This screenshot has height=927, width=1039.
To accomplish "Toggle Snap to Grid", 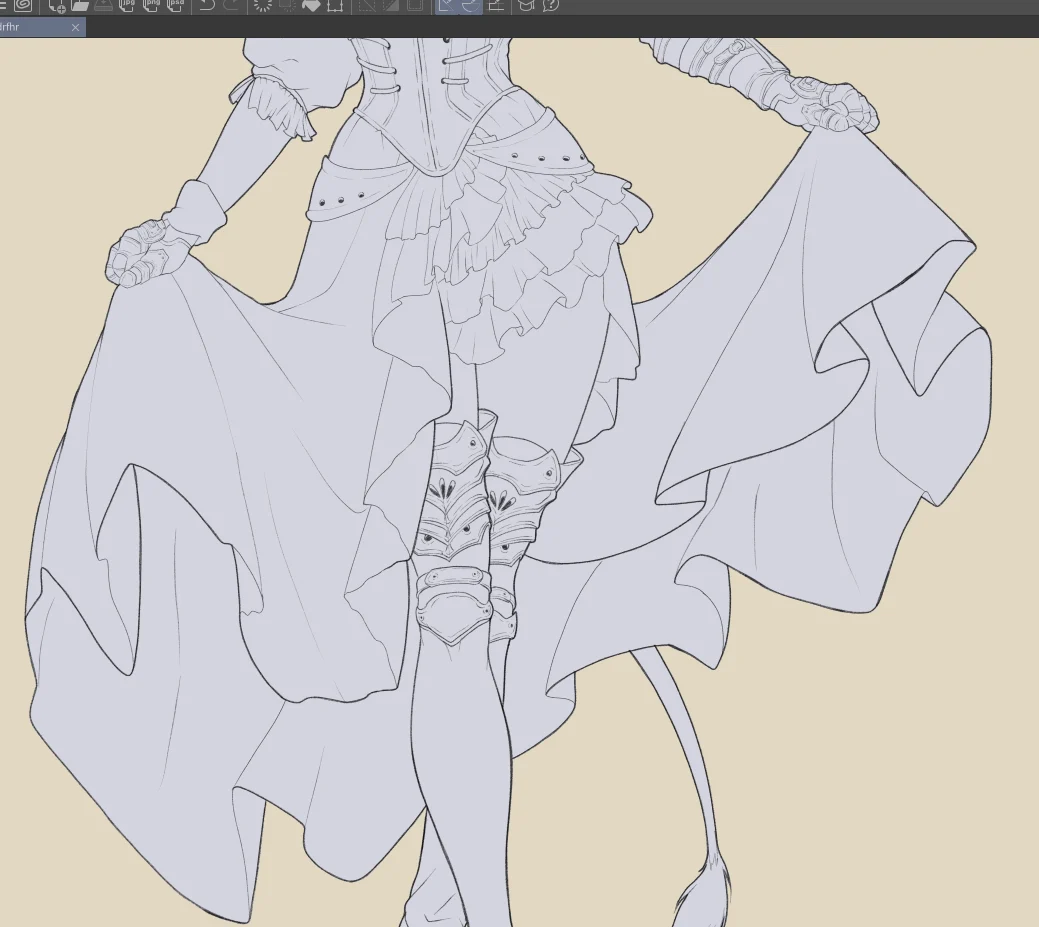I will point(494,5).
